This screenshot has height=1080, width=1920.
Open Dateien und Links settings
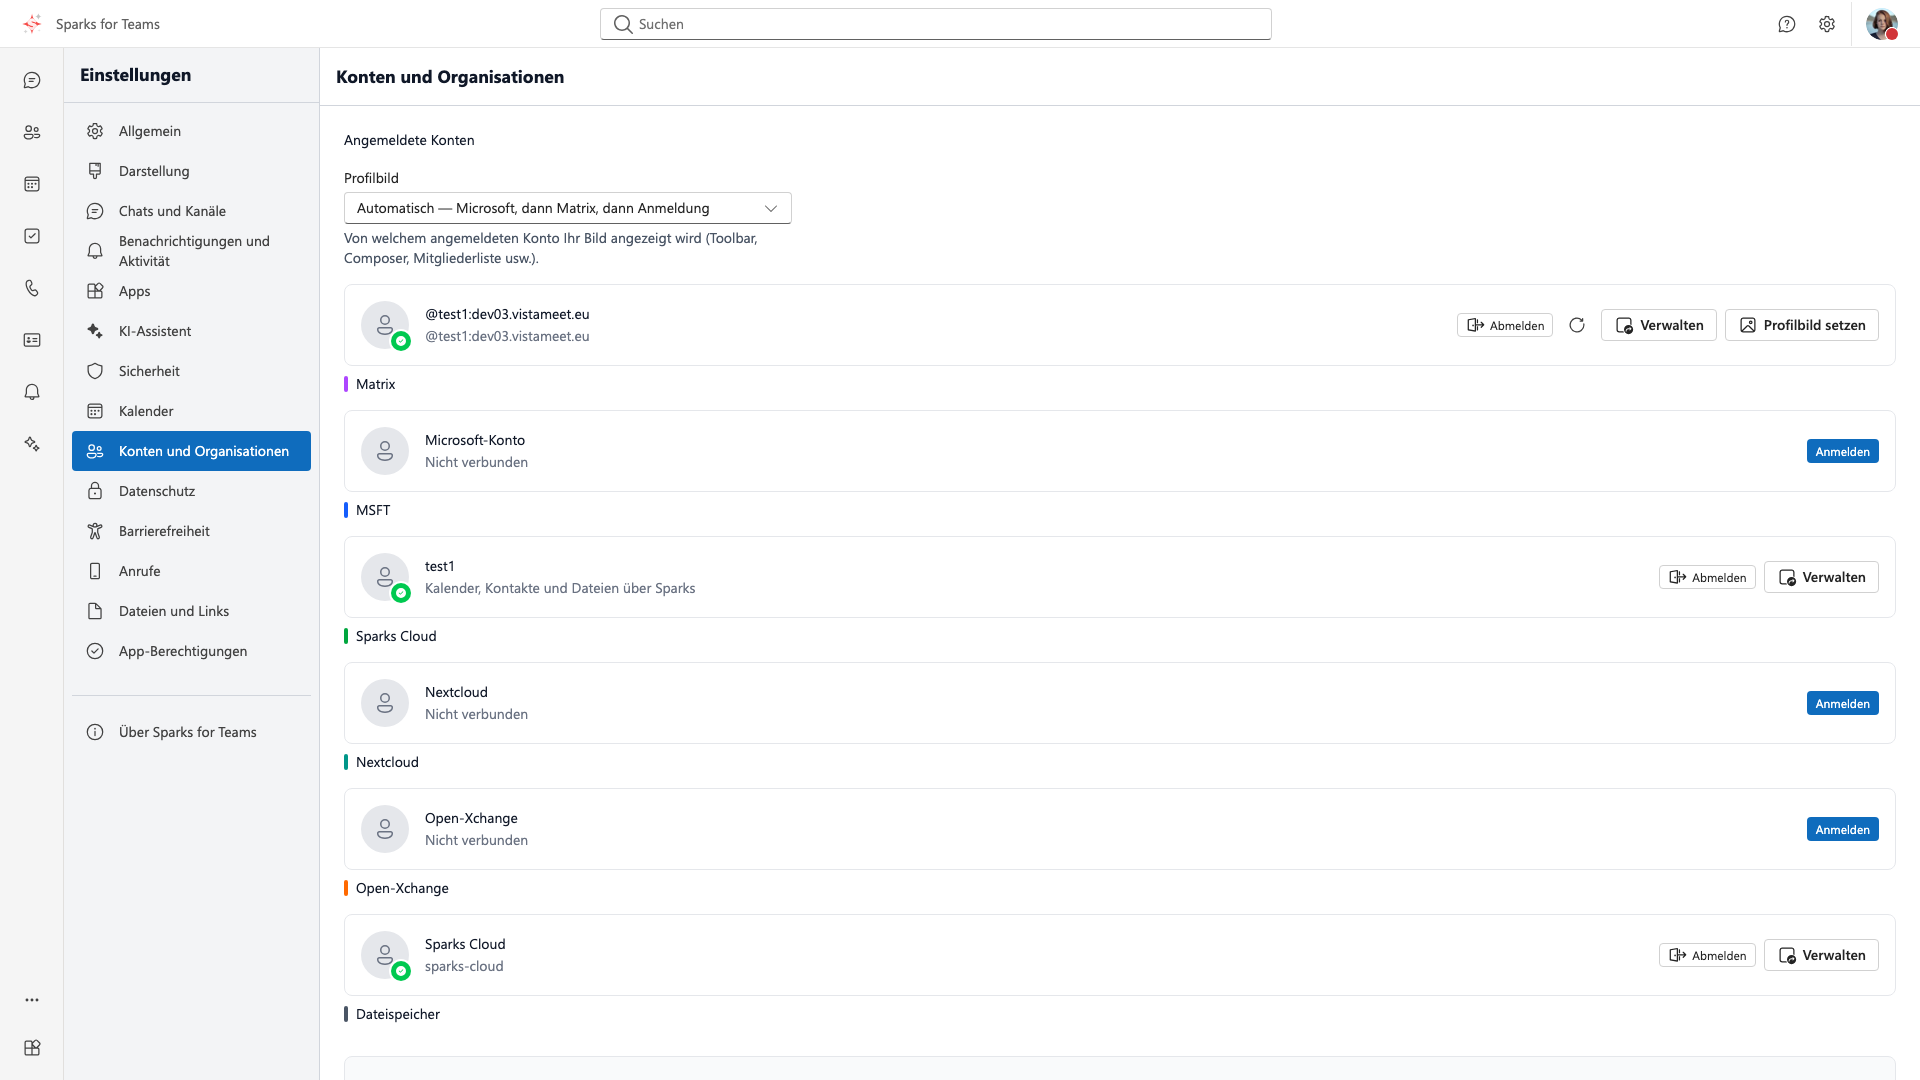click(x=191, y=611)
